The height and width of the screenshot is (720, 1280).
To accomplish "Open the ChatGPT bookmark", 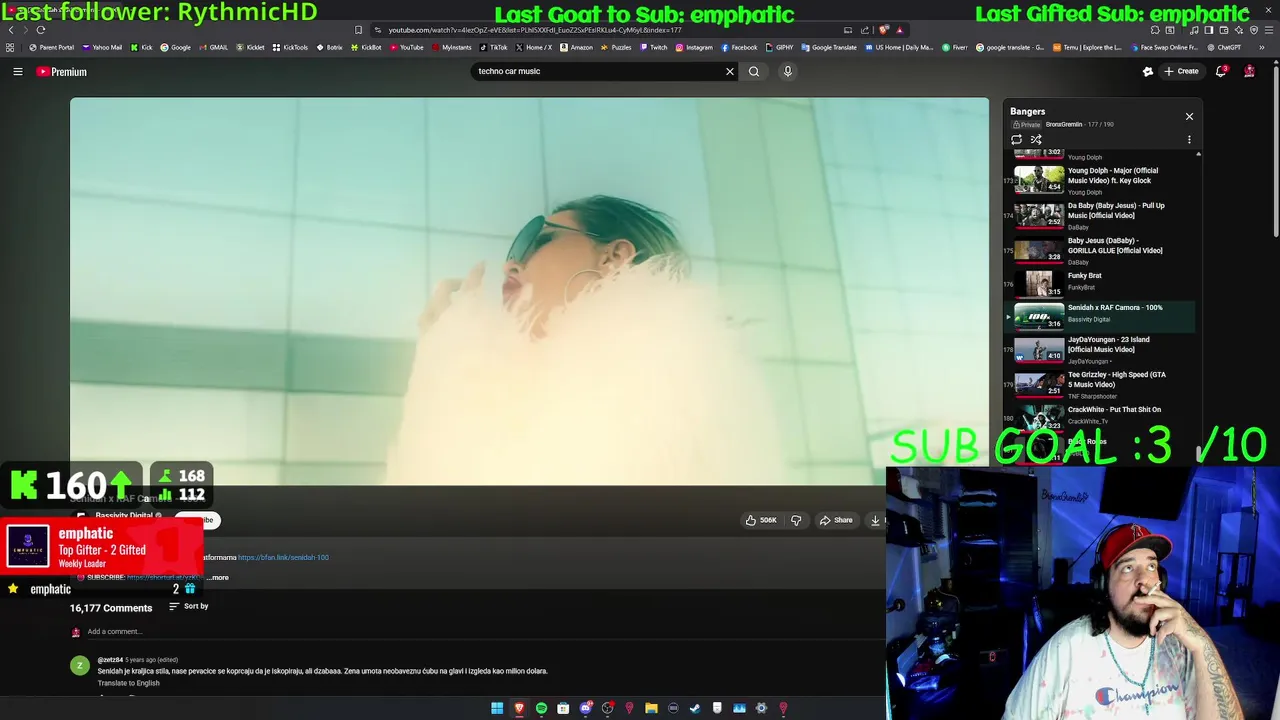I will coord(1223,47).
